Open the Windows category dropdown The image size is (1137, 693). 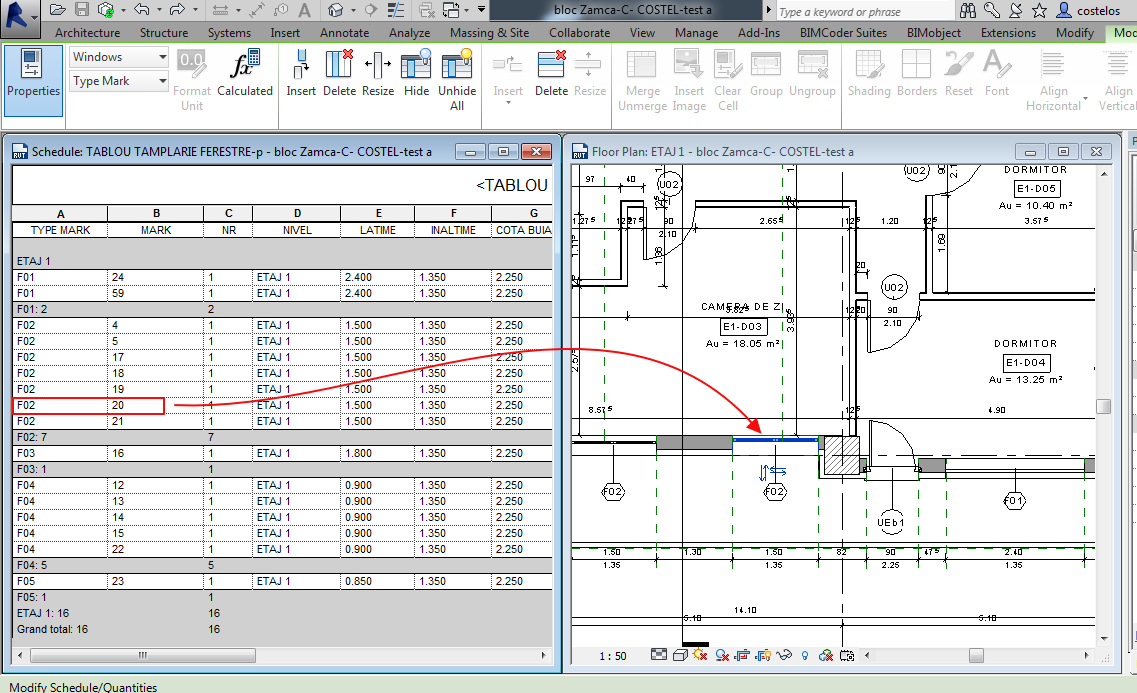pyautogui.click(x=119, y=57)
